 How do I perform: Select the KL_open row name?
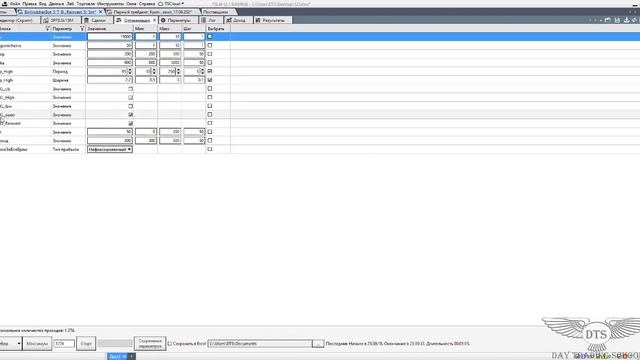point(7,115)
